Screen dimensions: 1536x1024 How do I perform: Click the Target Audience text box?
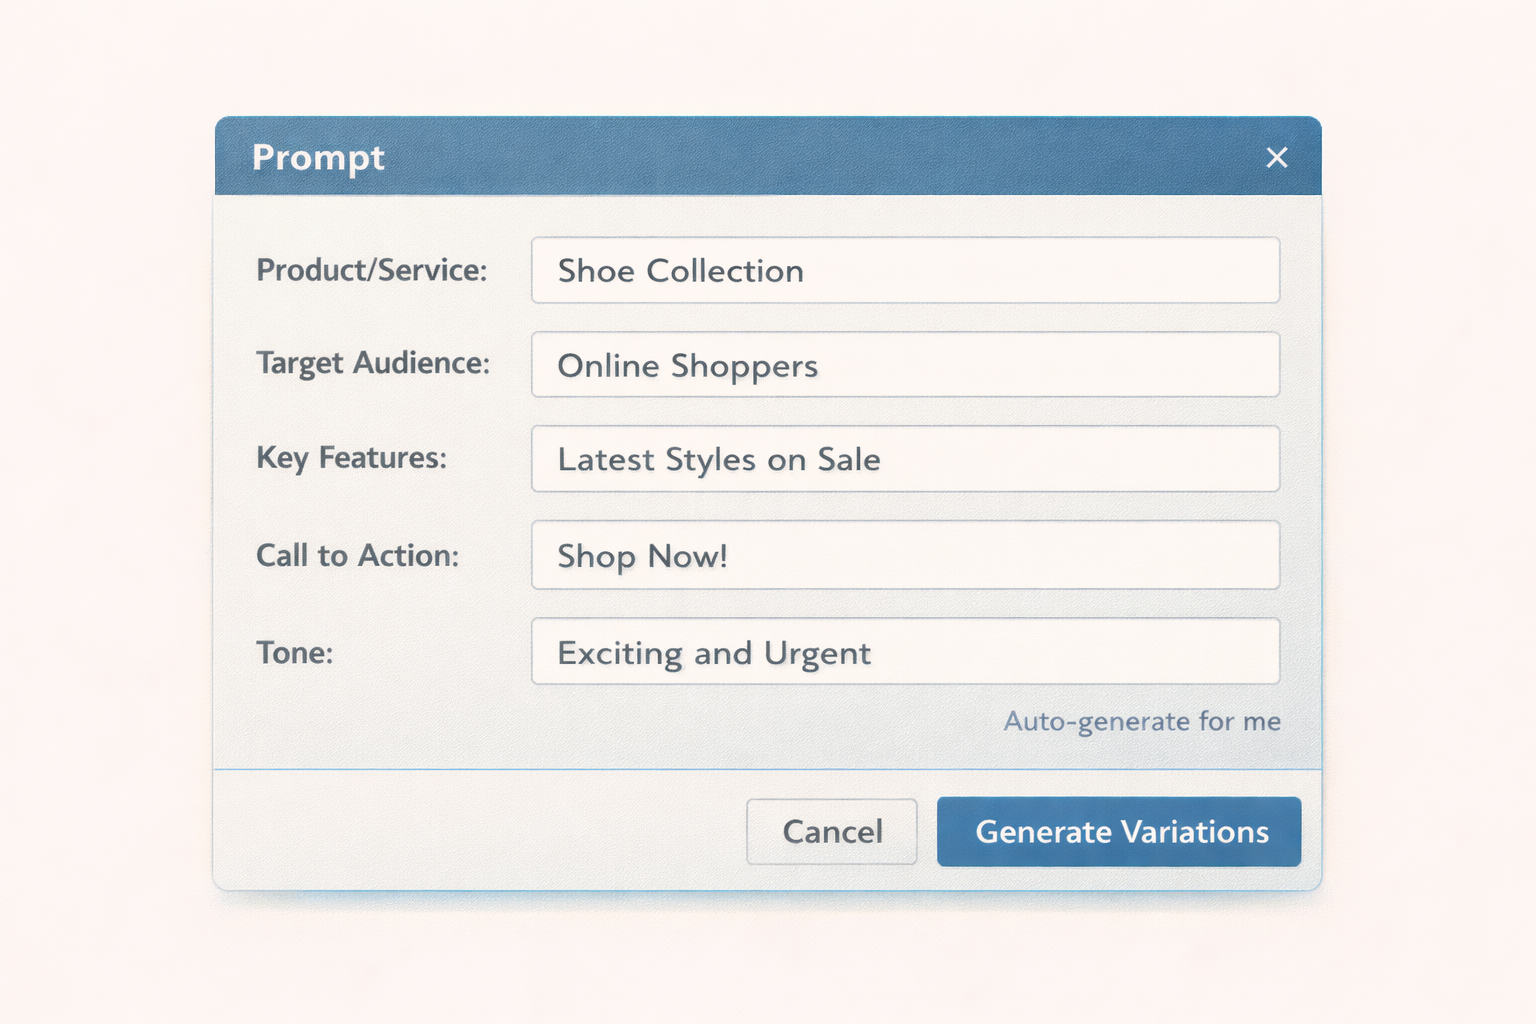[x=905, y=365]
